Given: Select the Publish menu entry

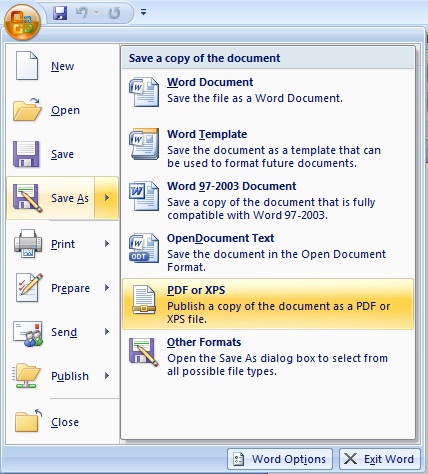Looking at the screenshot, I should pos(62,376).
